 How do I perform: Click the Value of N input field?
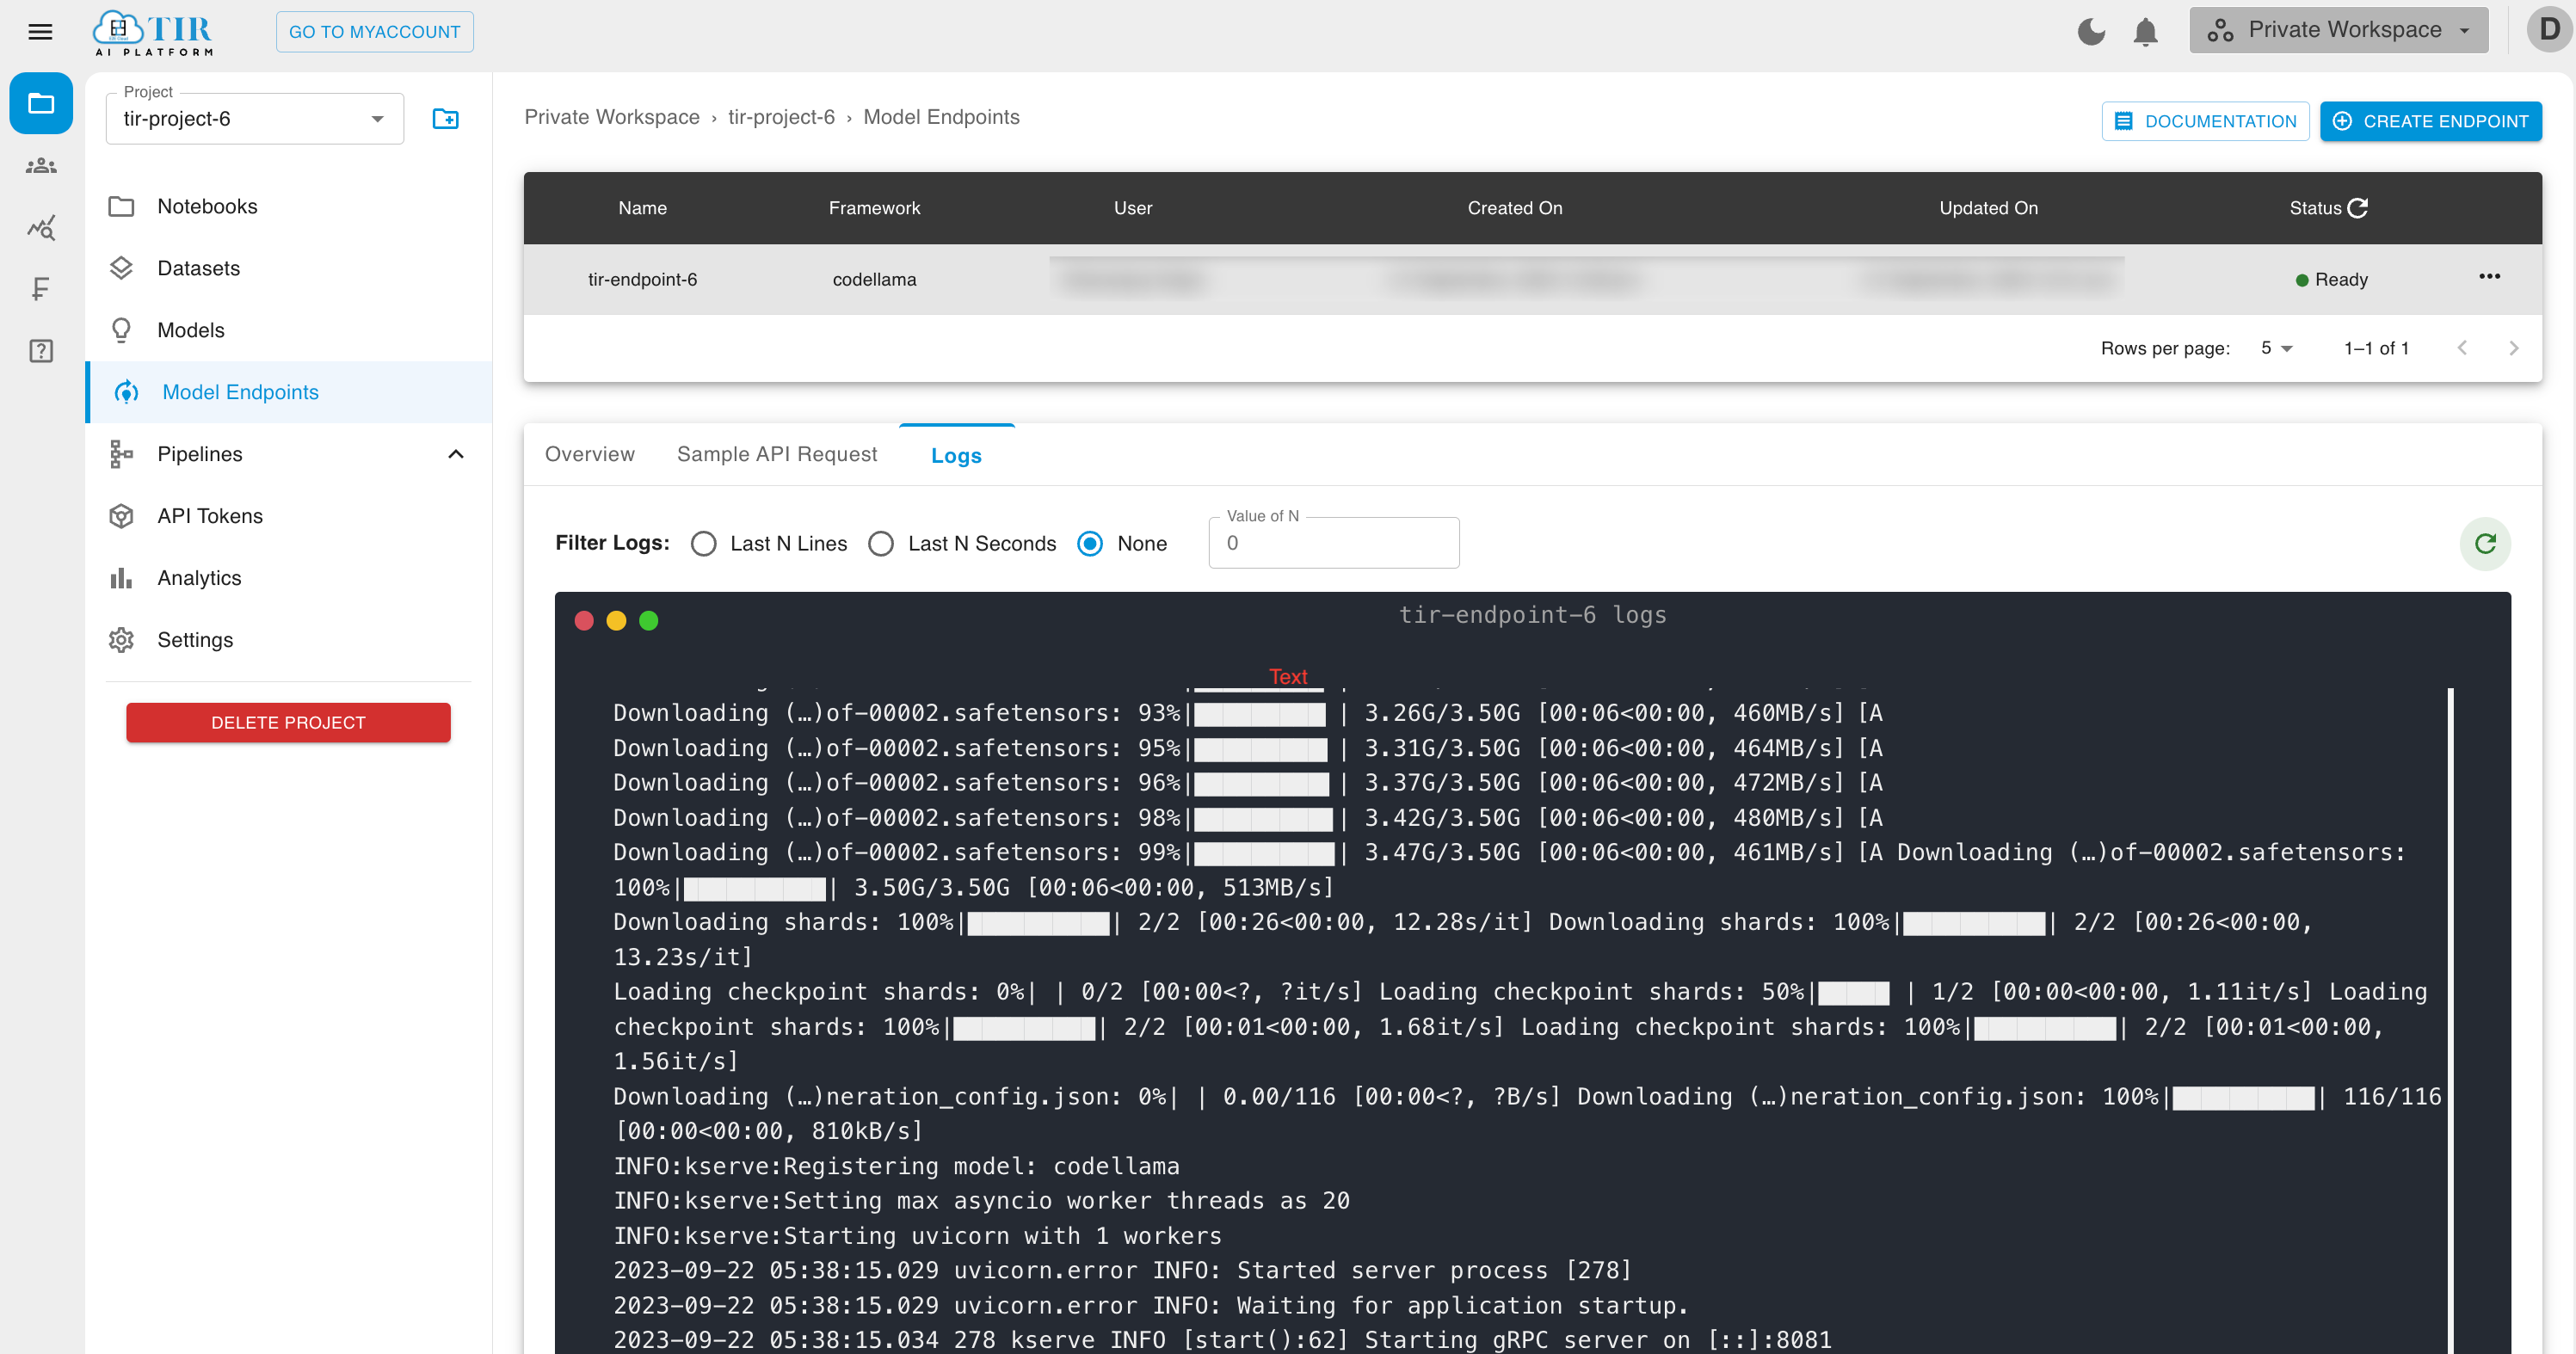(x=1335, y=544)
